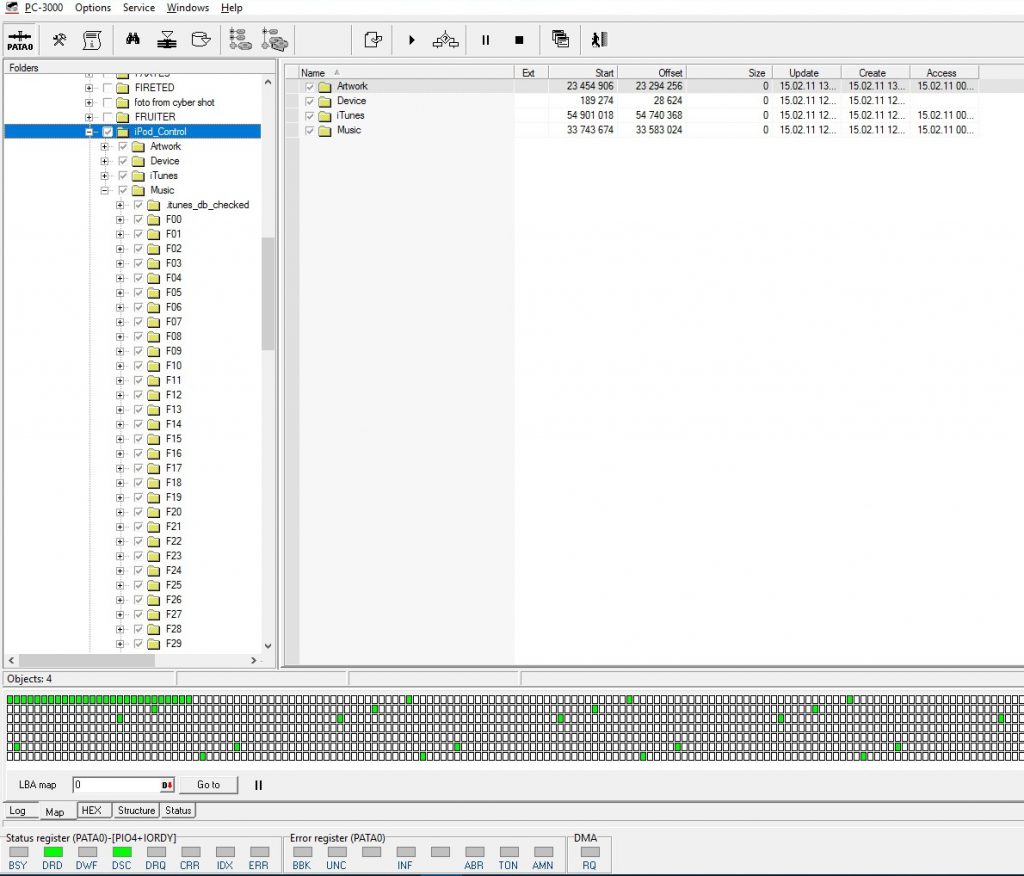Click the toolbar Pause icon
This screenshot has height=876, width=1024.
486,40
